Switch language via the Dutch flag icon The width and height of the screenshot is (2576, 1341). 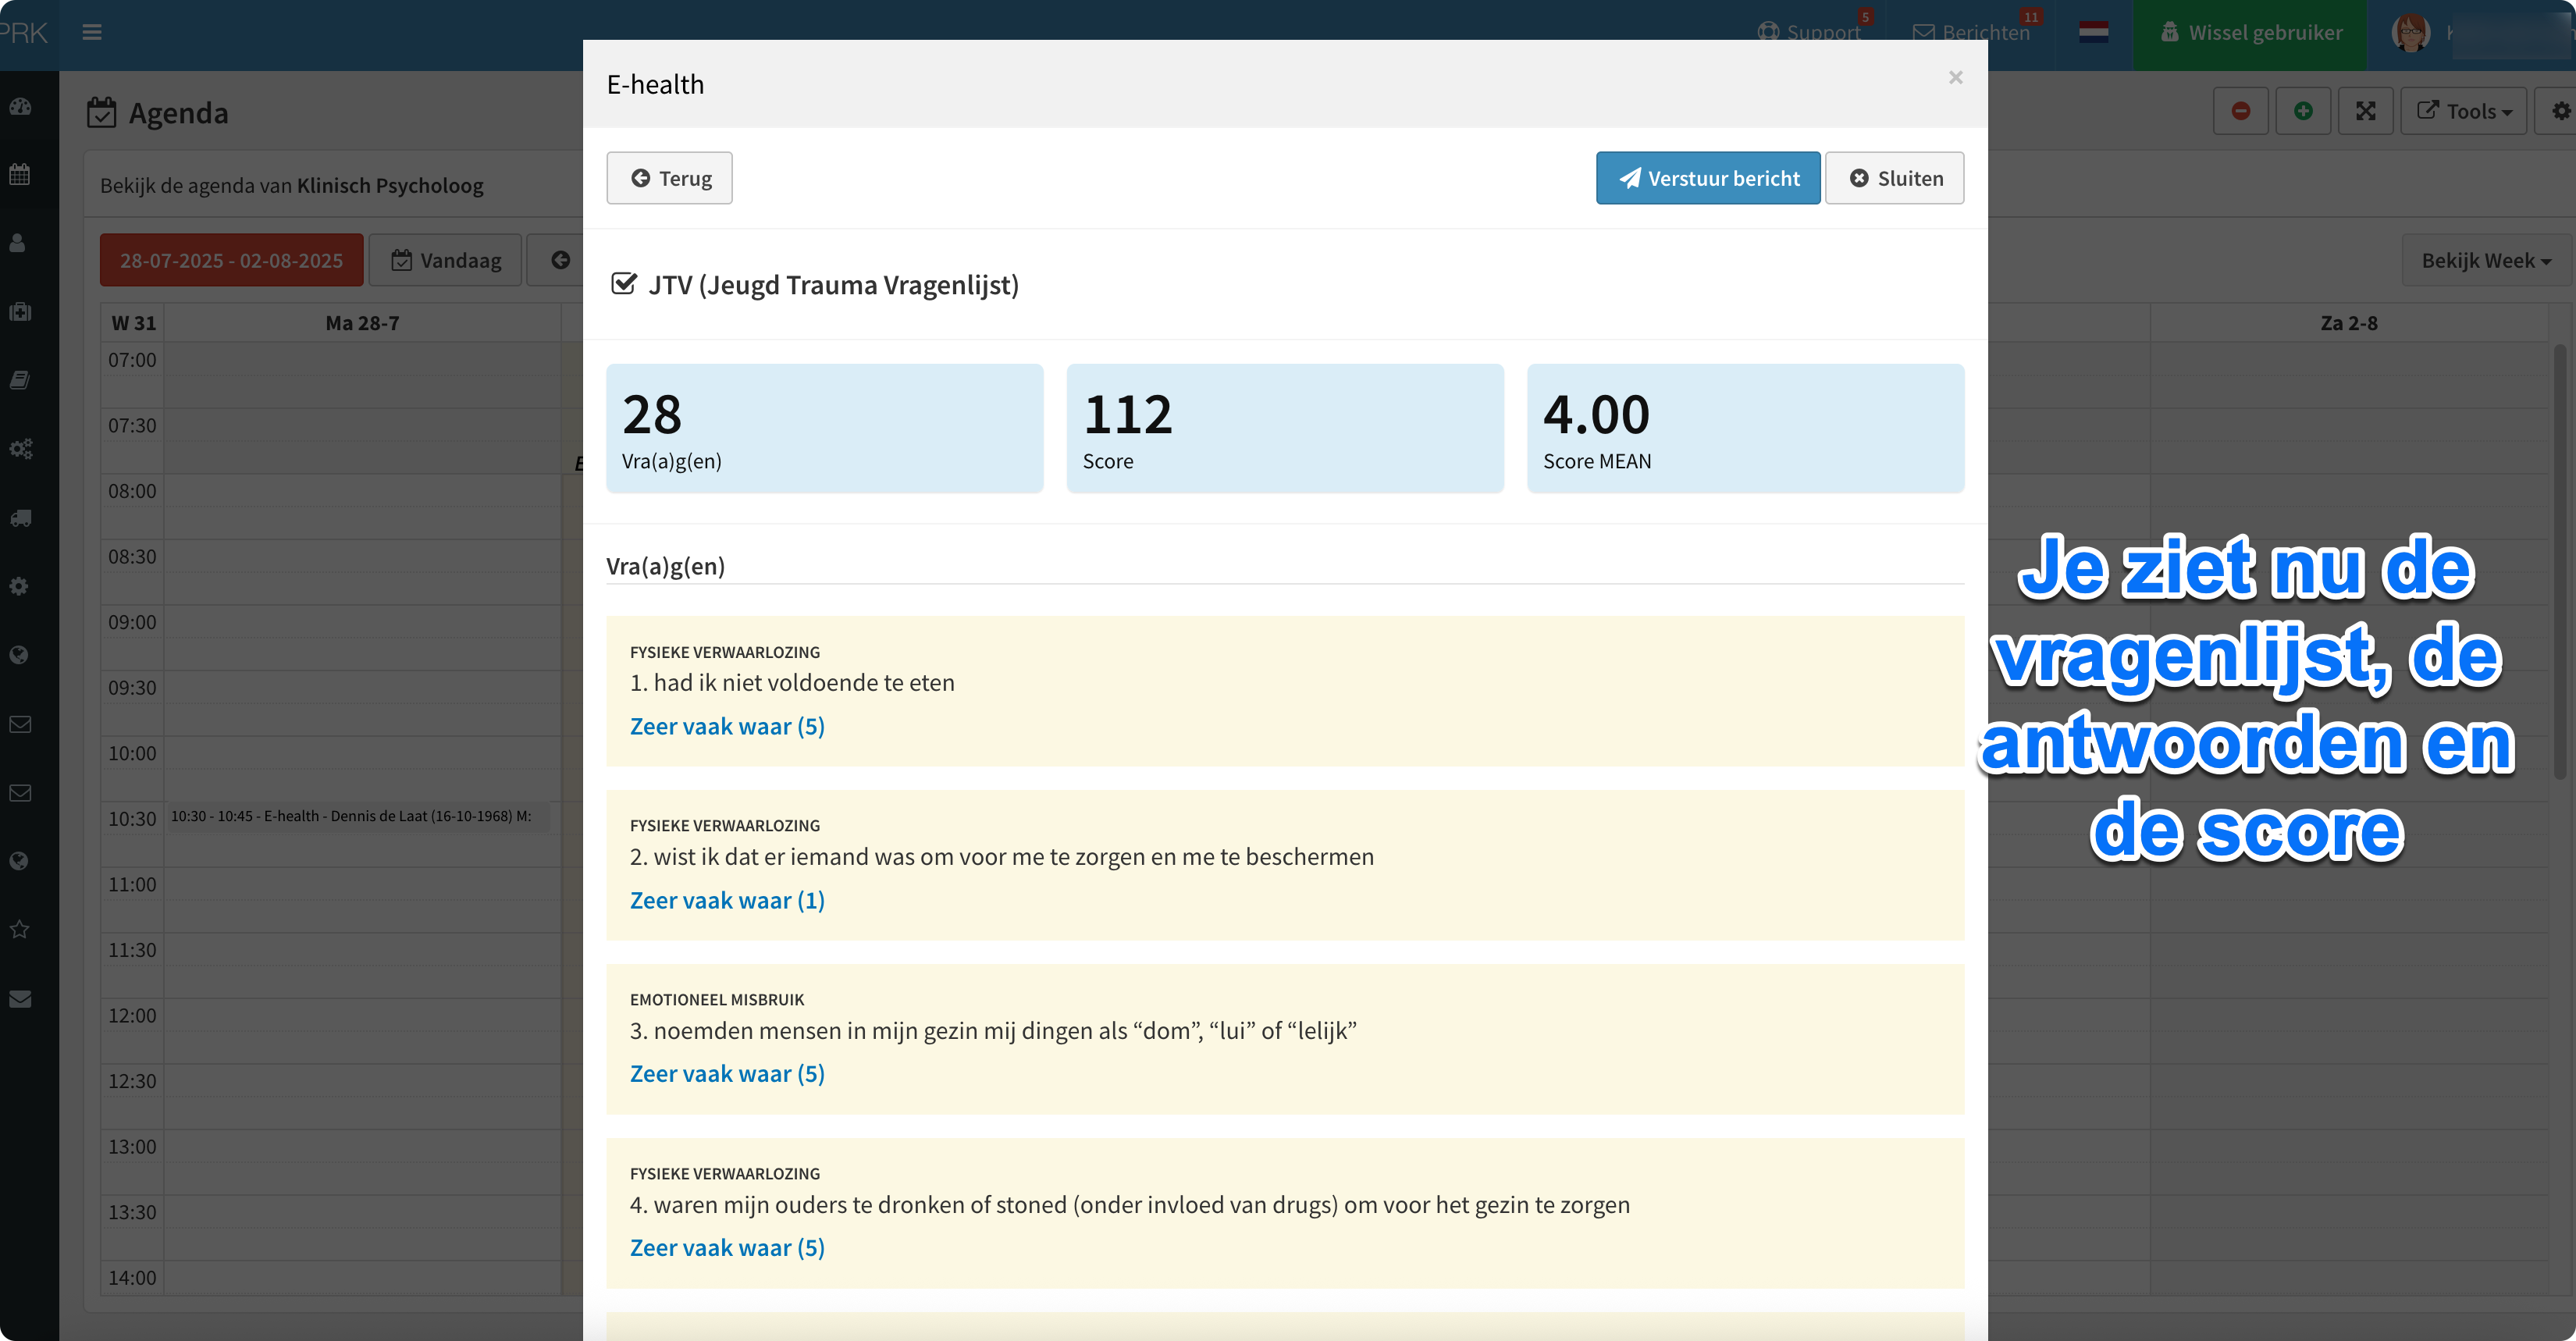pyautogui.click(x=2093, y=32)
